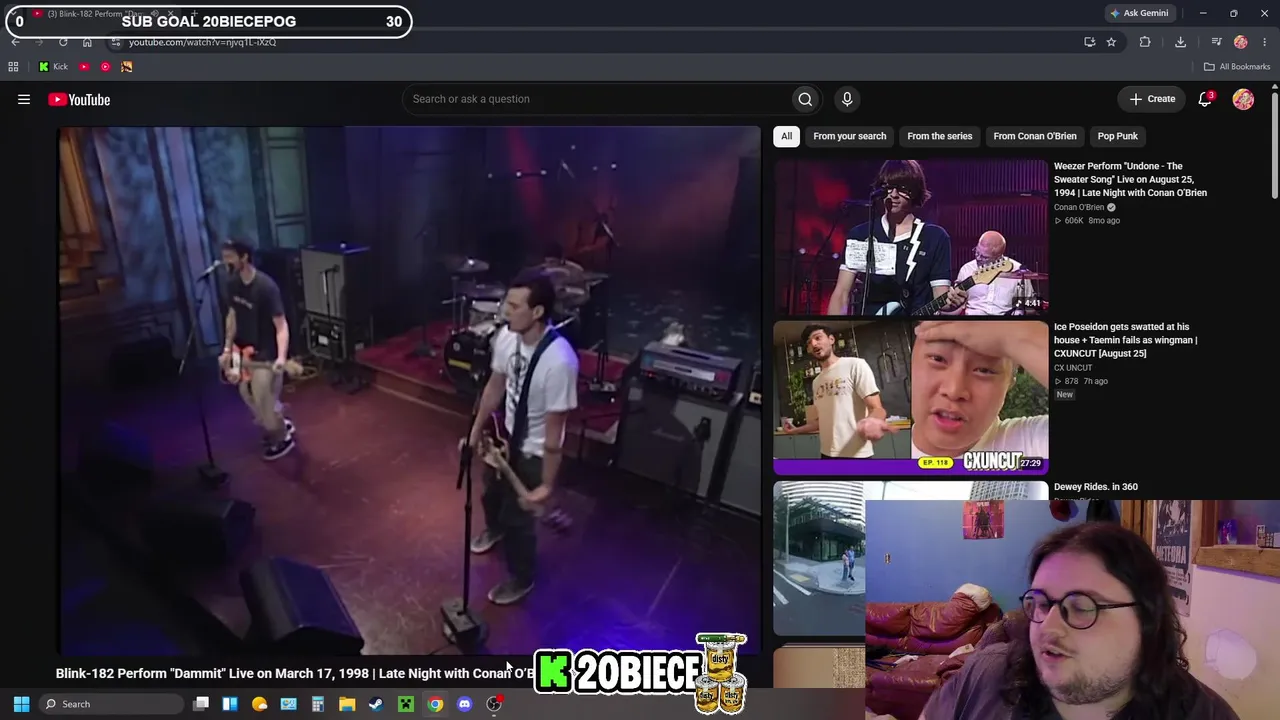
Task: Open the YouTube Music bookmark
Action: click(105, 67)
